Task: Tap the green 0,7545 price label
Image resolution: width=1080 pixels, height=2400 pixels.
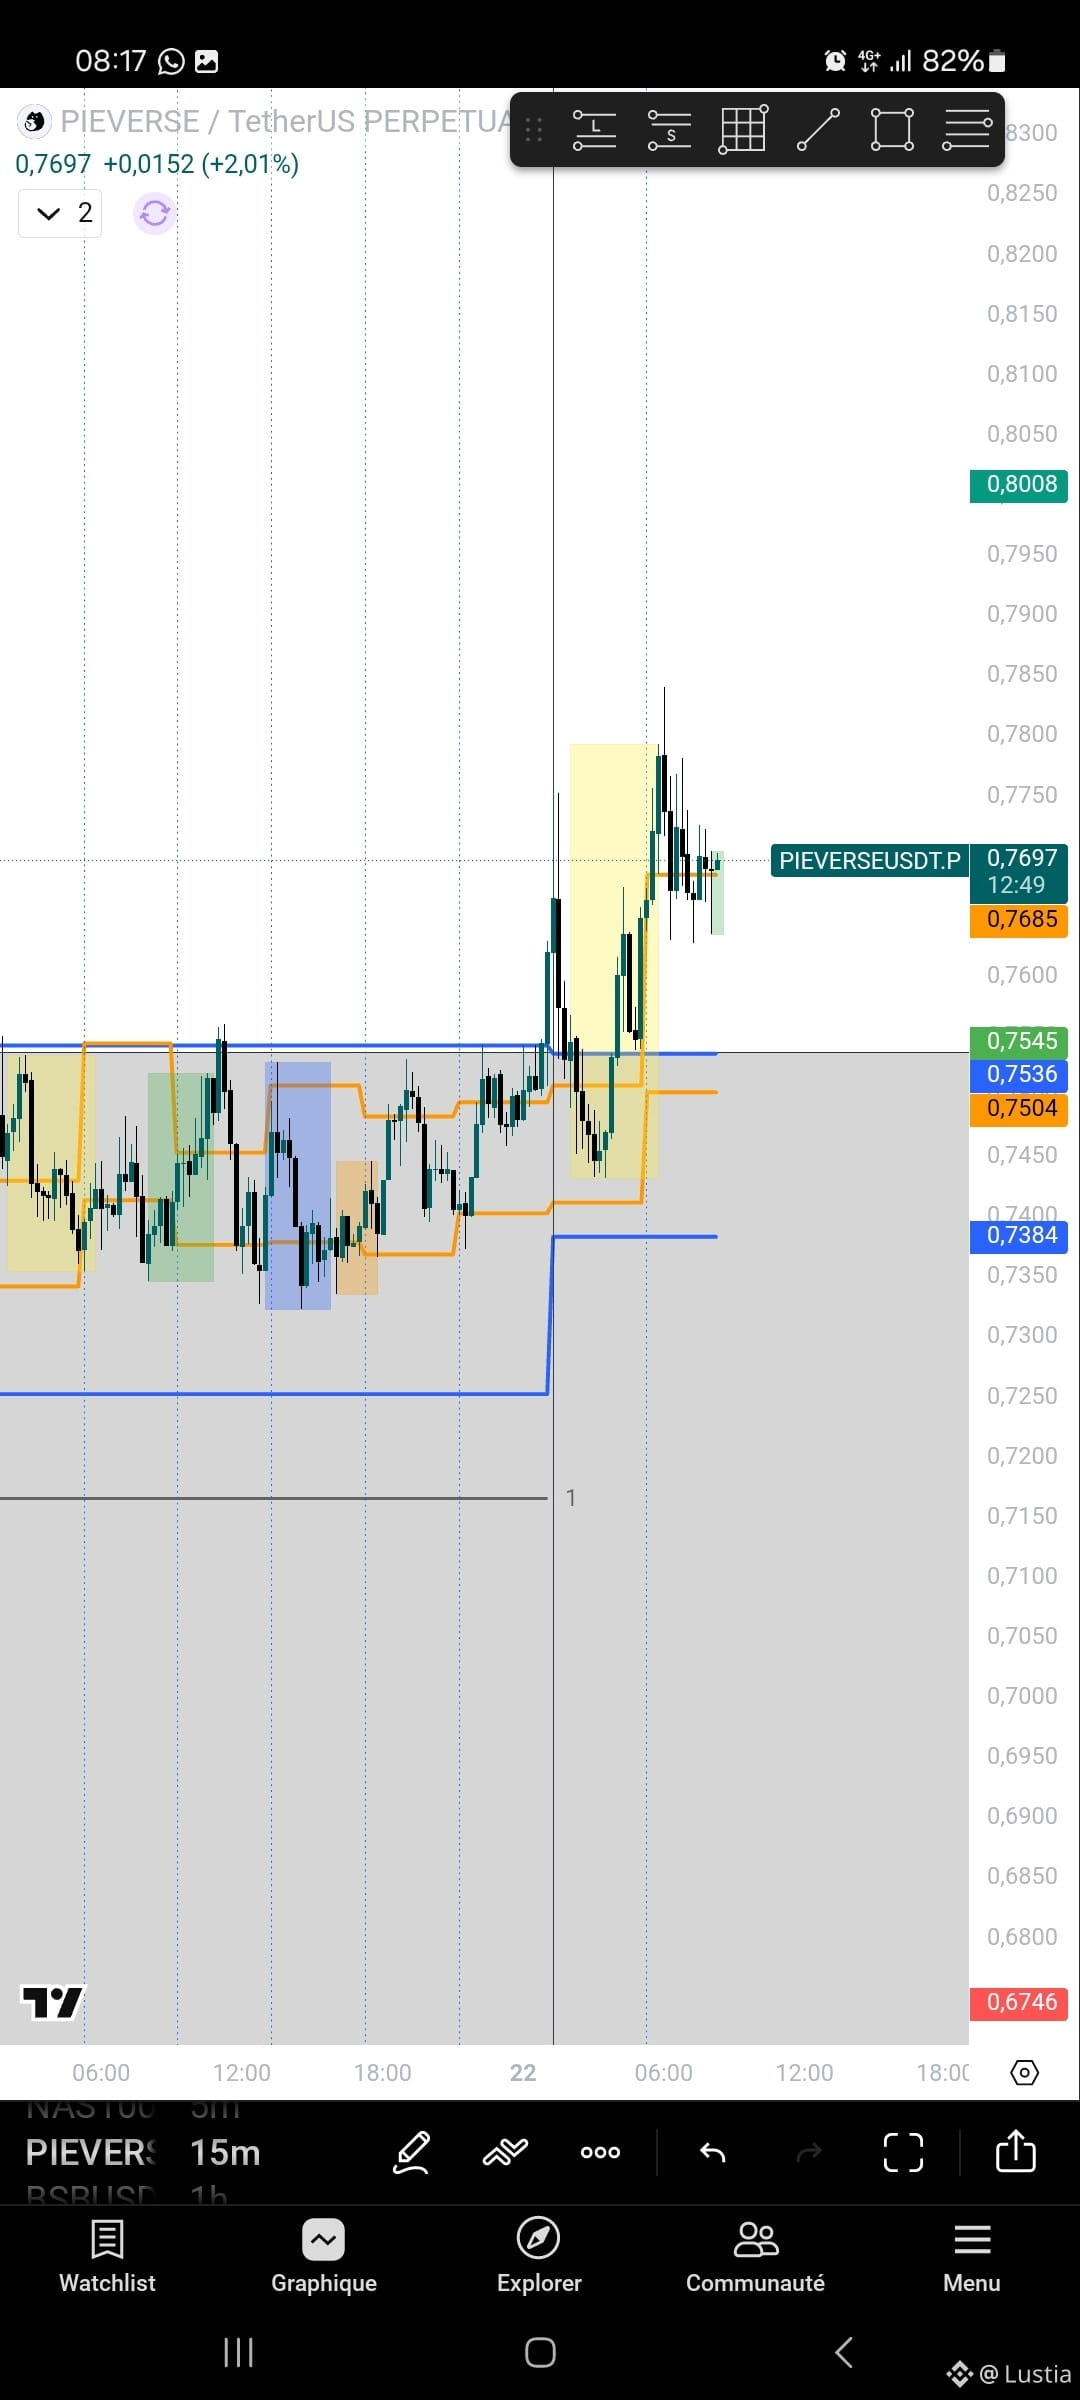Action: click(x=1019, y=1042)
